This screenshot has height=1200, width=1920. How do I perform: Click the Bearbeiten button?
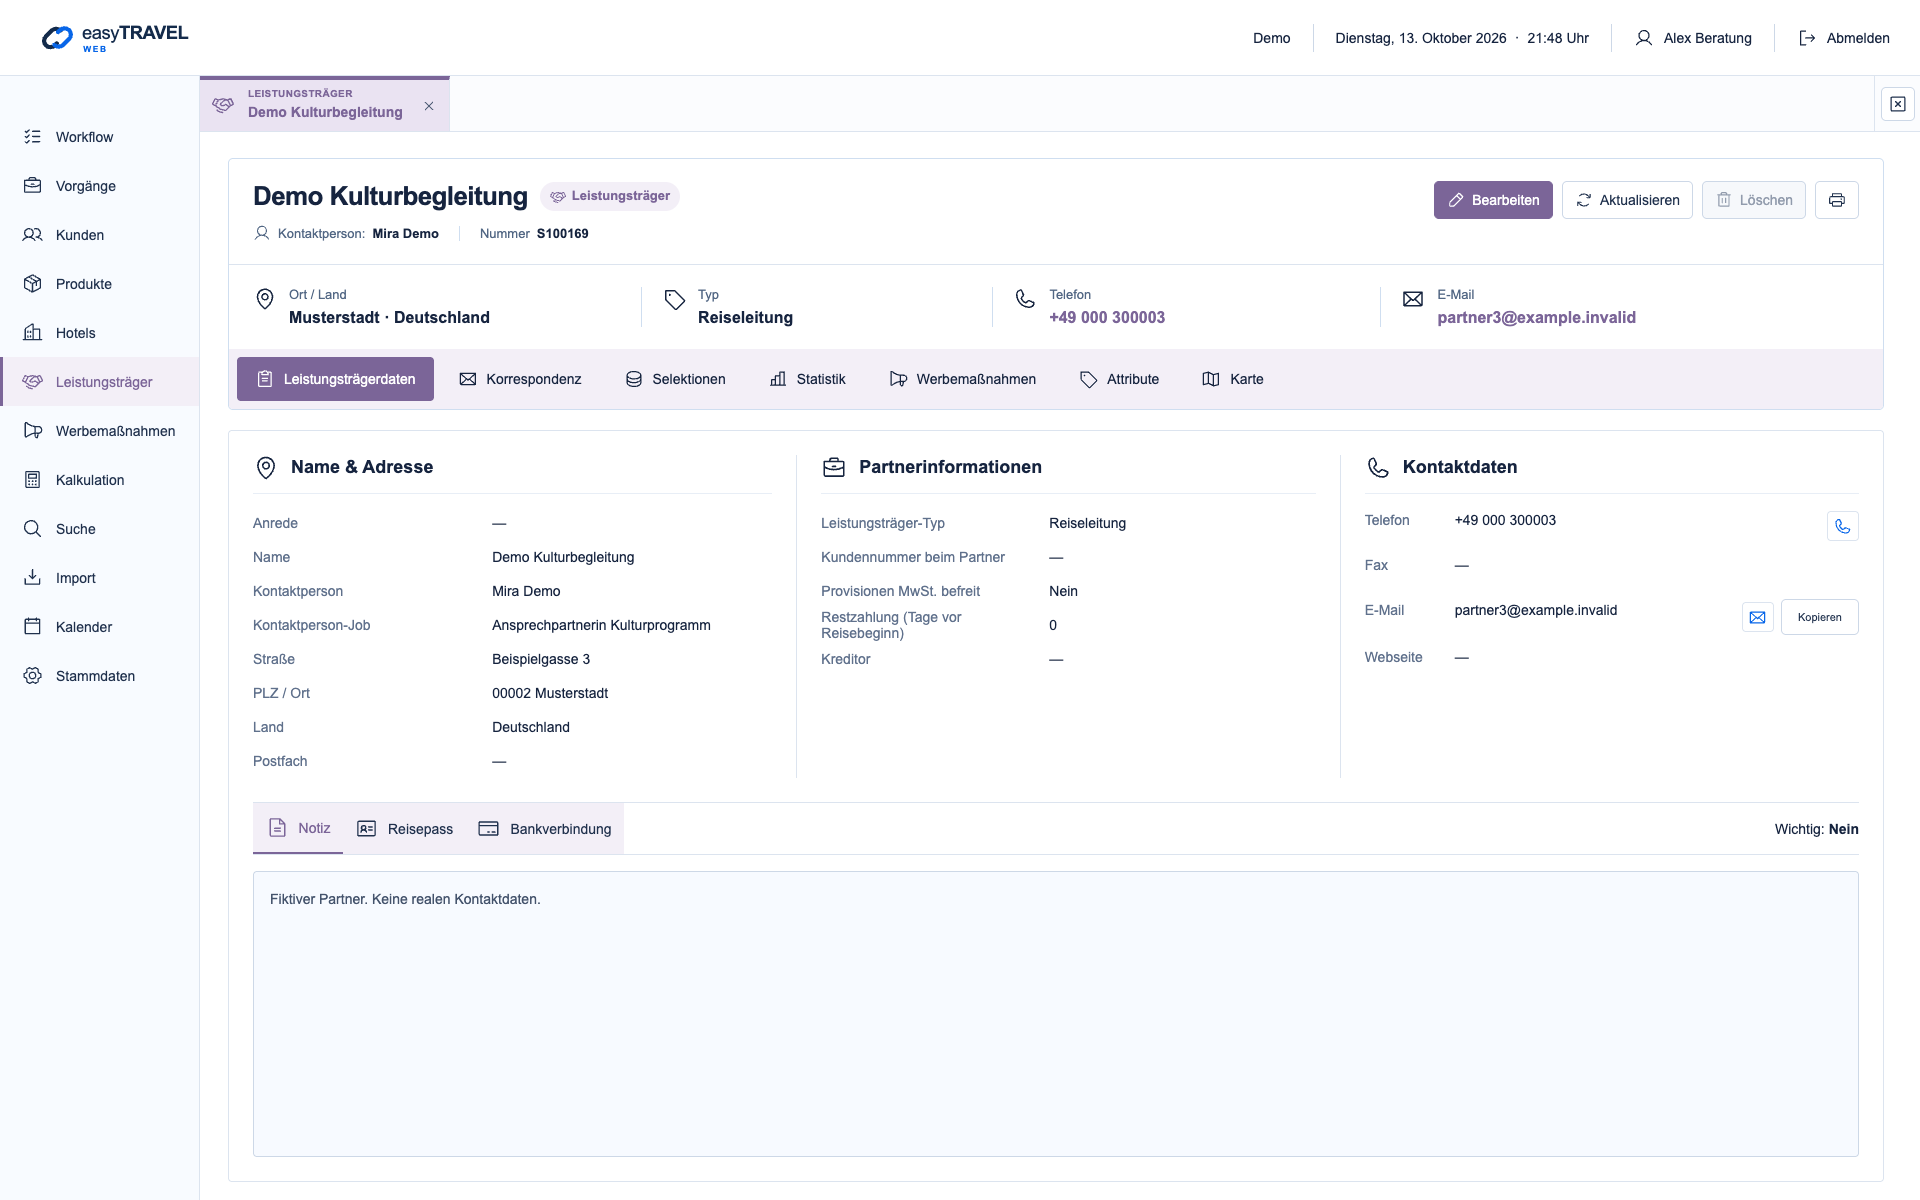click(x=1493, y=200)
